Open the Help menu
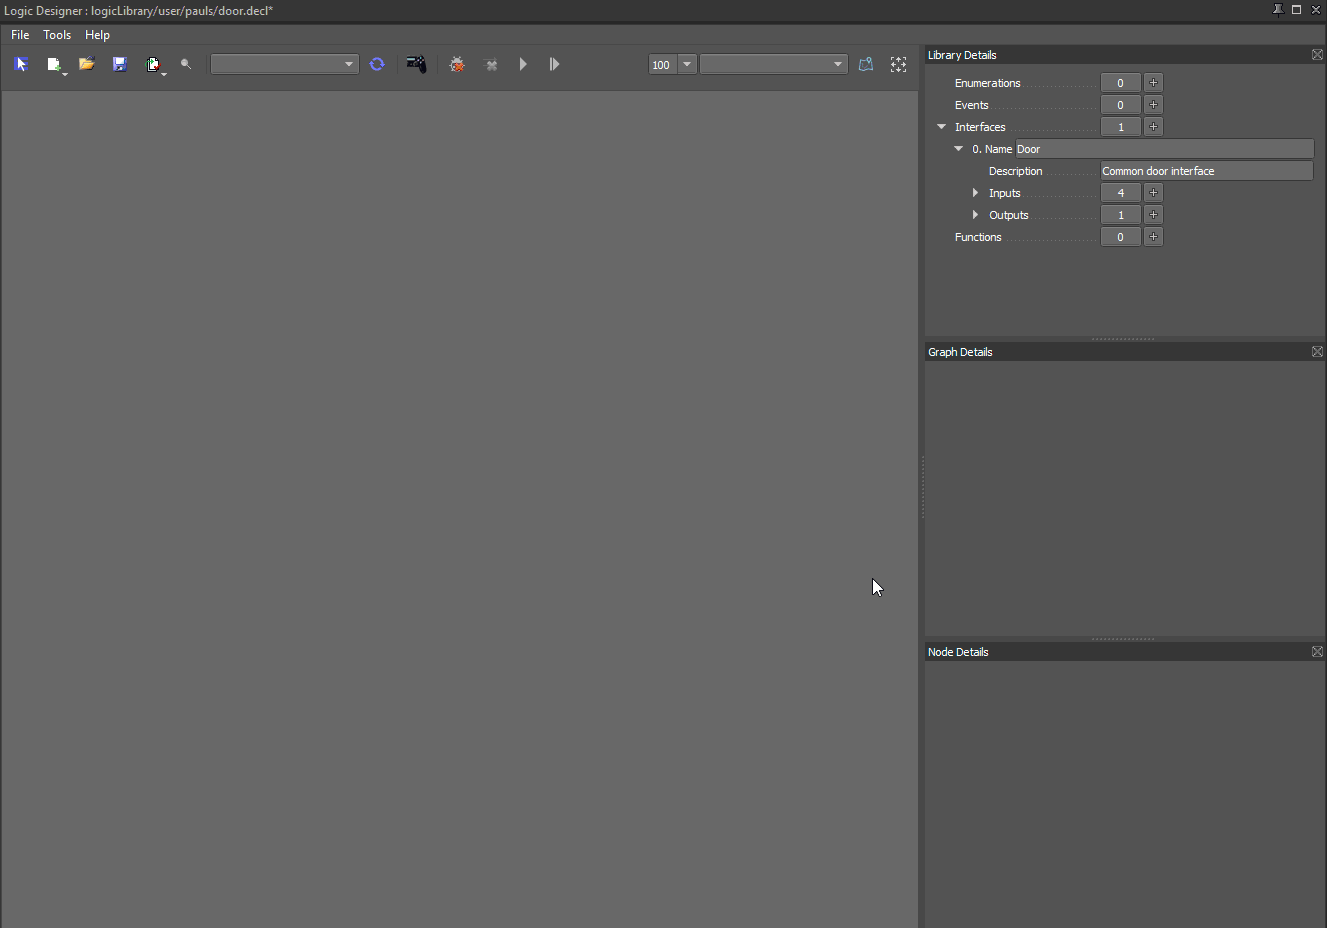 point(97,35)
